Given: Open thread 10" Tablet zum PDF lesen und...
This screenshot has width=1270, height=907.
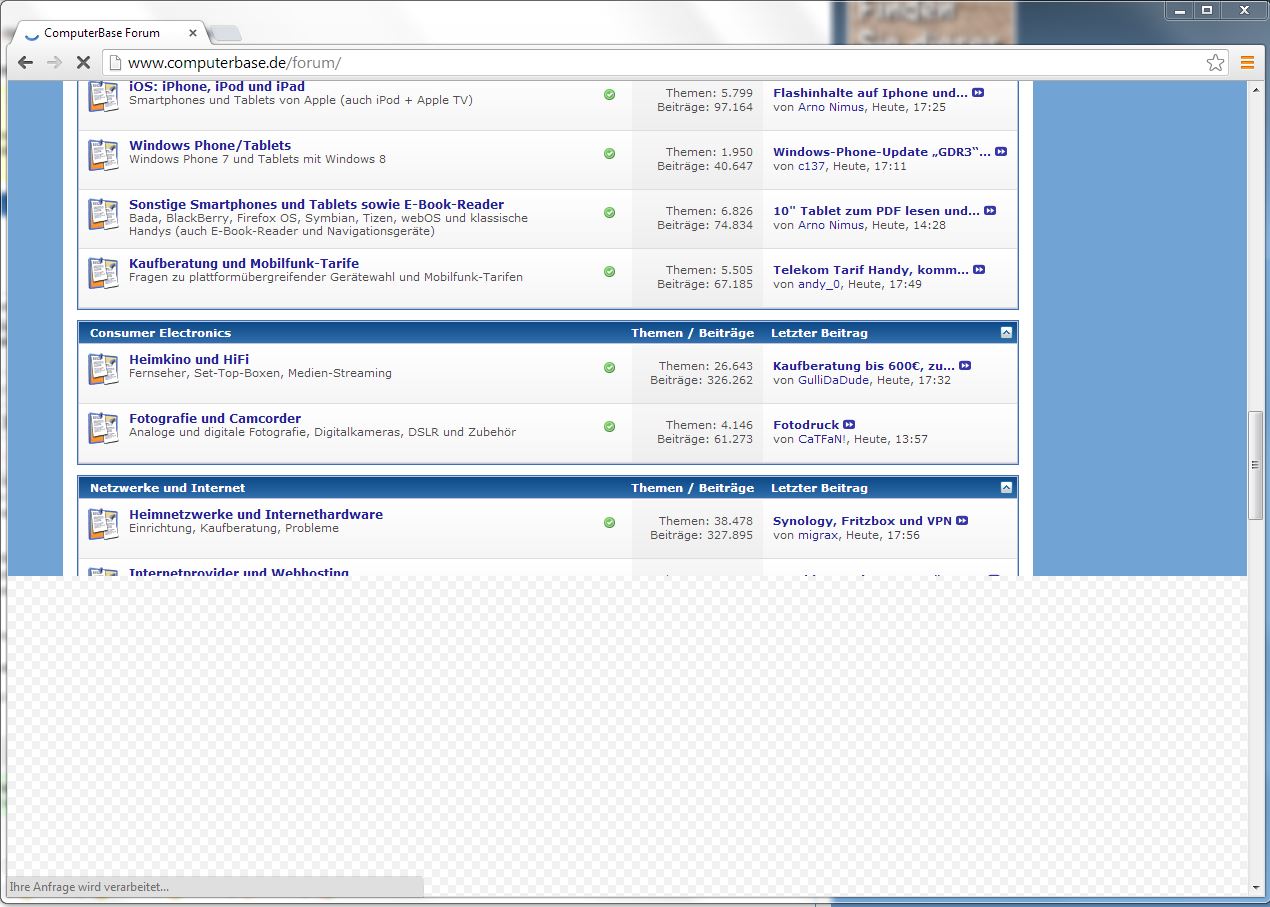Looking at the screenshot, I should pos(876,211).
